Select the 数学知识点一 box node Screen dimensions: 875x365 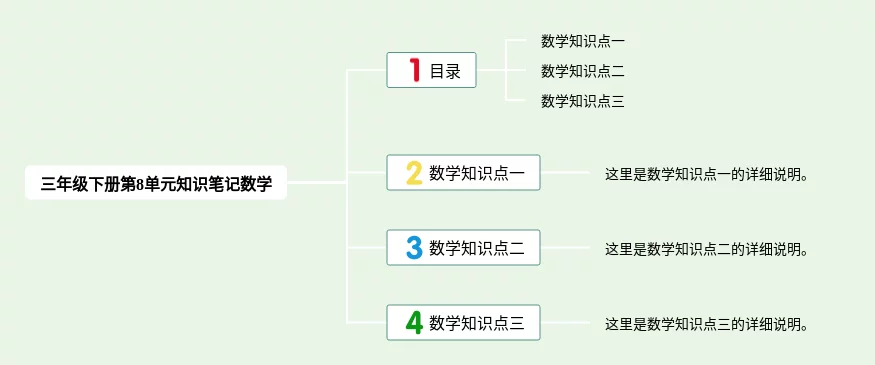(x=463, y=172)
